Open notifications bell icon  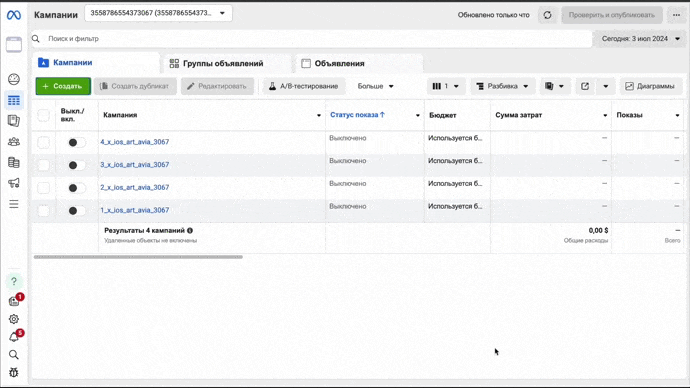pos(15,337)
